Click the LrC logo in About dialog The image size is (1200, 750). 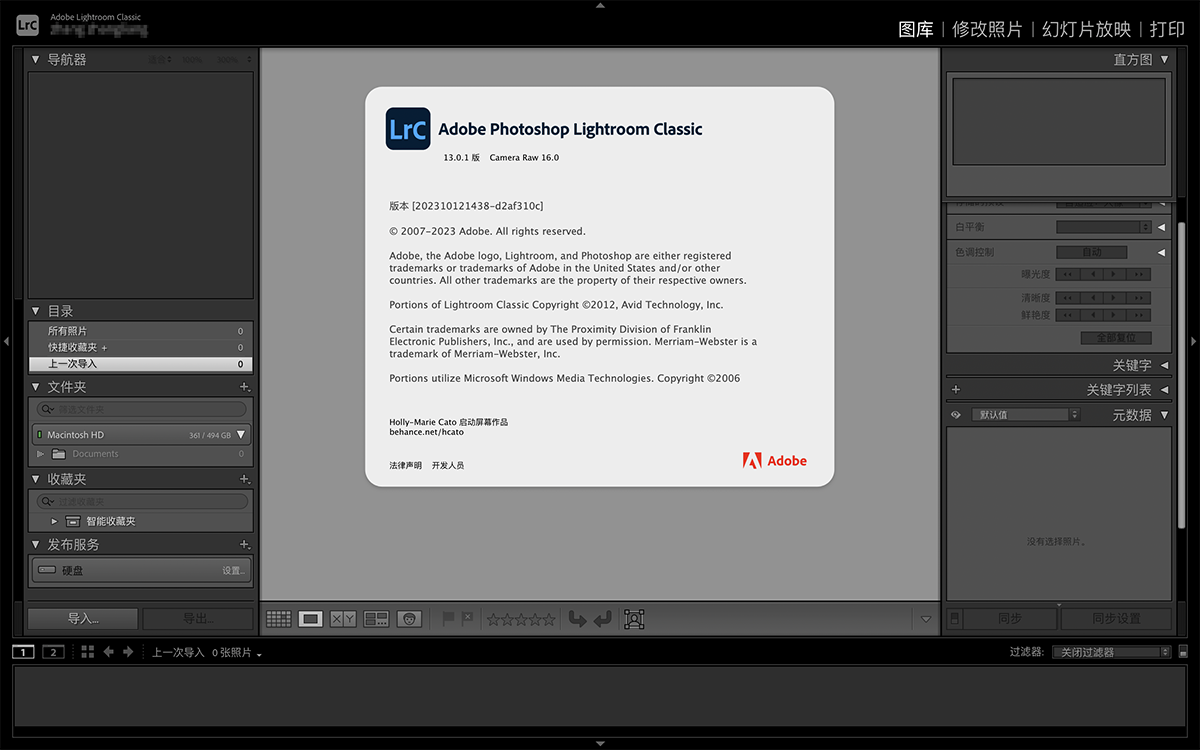[x=408, y=129]
